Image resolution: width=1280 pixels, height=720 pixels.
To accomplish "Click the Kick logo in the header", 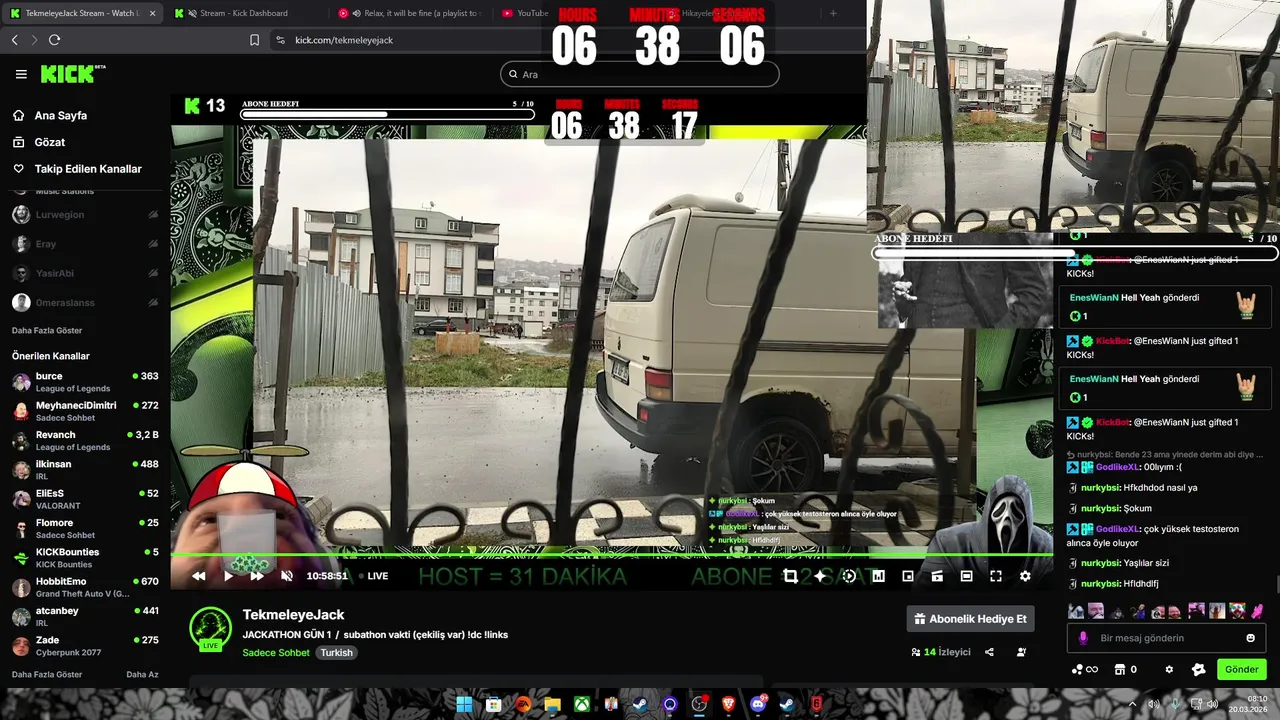I will pos(73,74).
